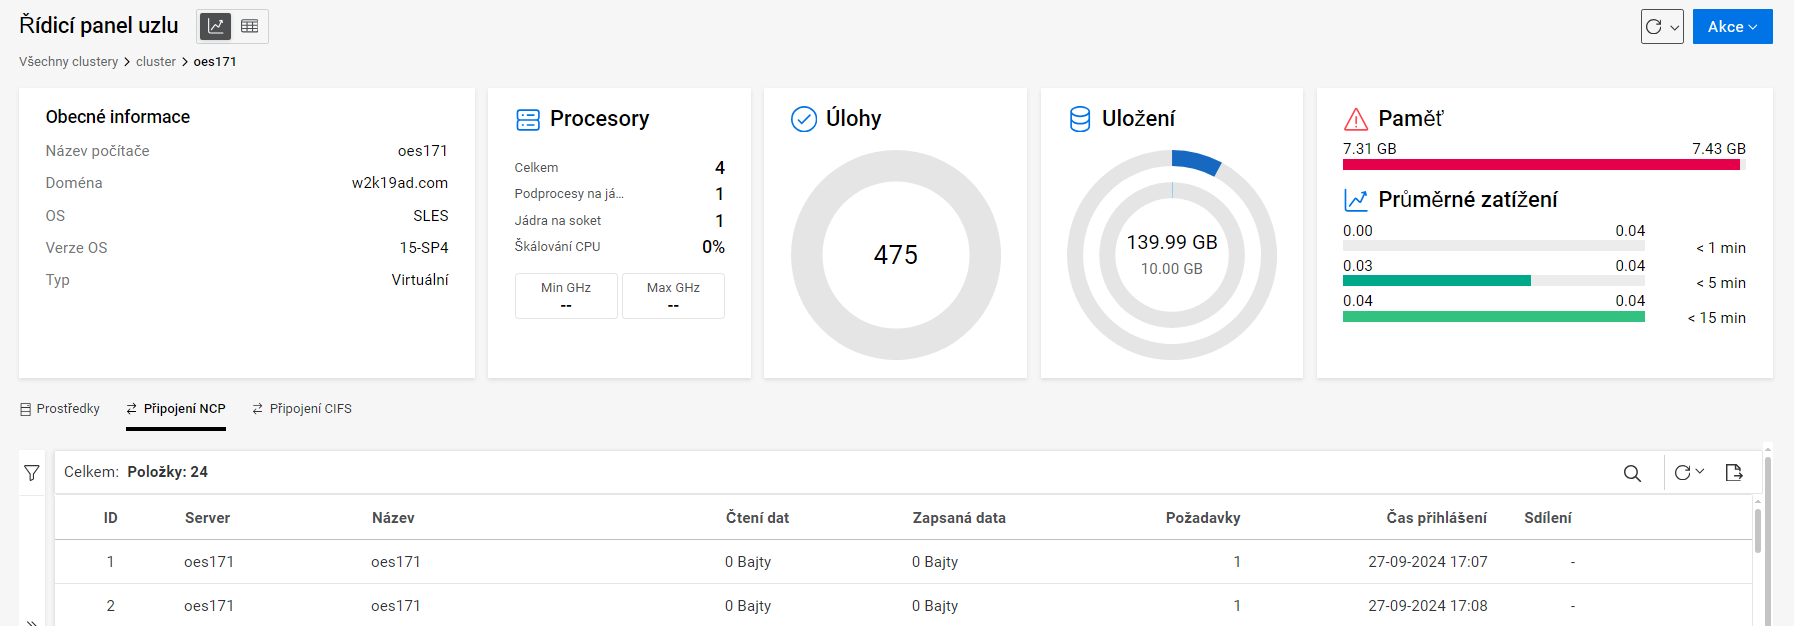Screen dimensions: 1794x626
Task: Navigate to the cluster breadcrumb link
Action: [x=156, y=62]
